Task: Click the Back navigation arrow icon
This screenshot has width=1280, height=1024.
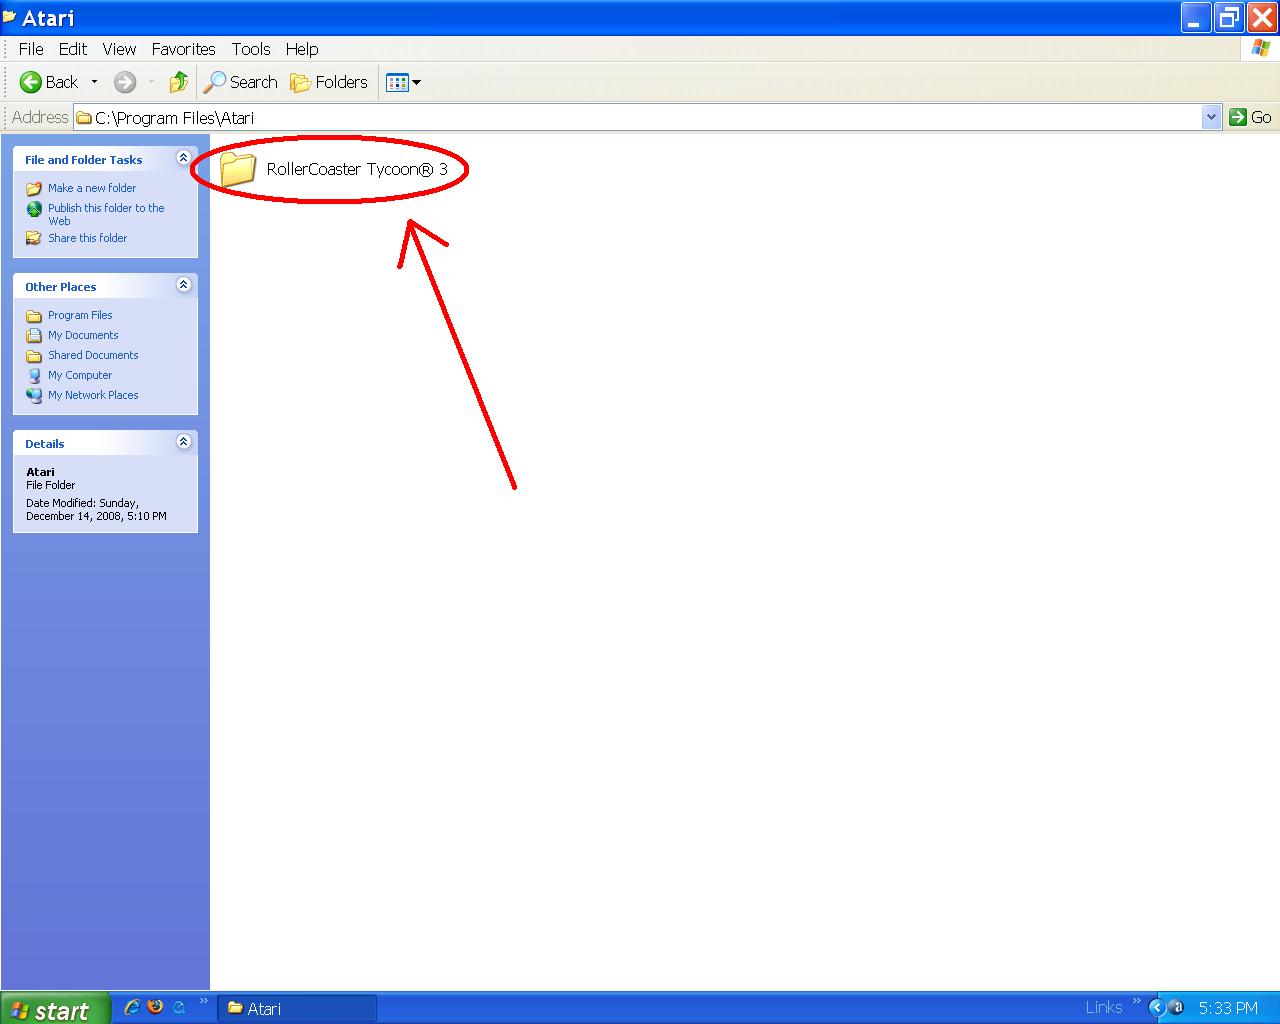Action: (x=31, y=82)
